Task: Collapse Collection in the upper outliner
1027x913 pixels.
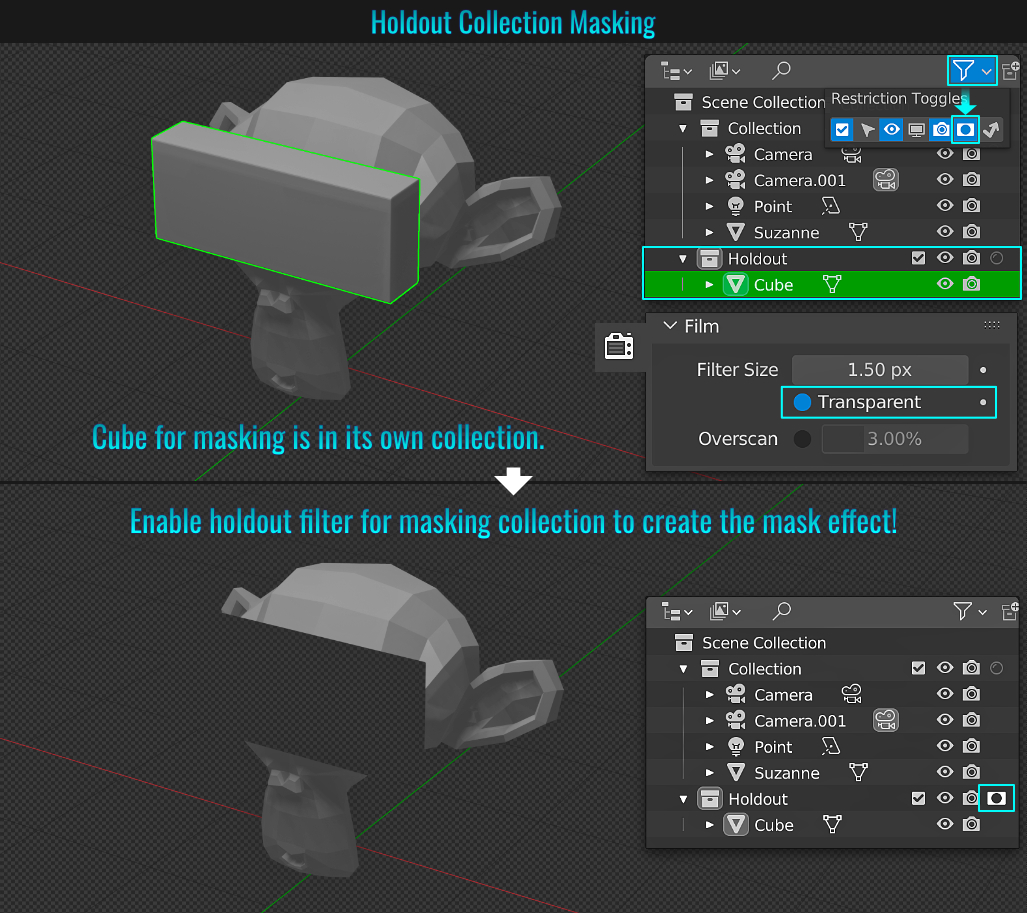Action: tap(683, 128)
